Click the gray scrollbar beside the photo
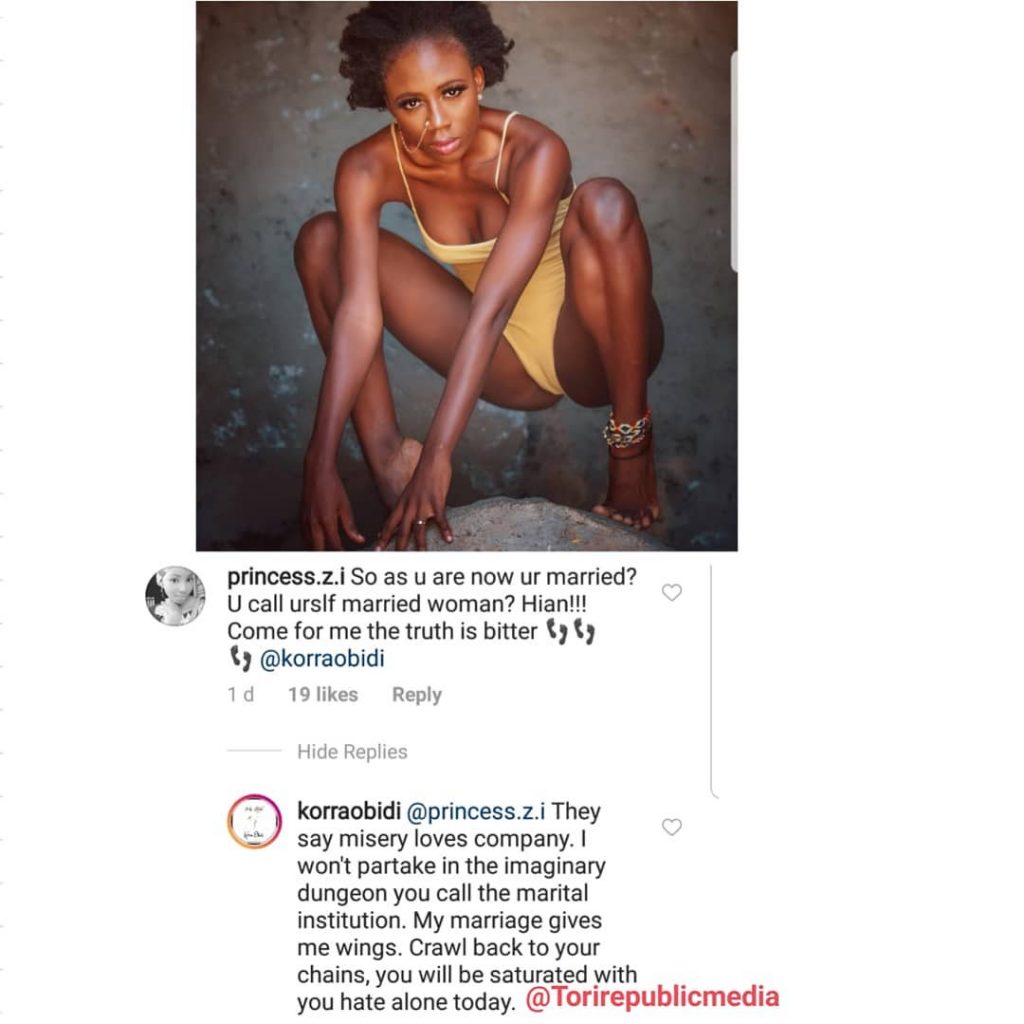 [735, 161]
